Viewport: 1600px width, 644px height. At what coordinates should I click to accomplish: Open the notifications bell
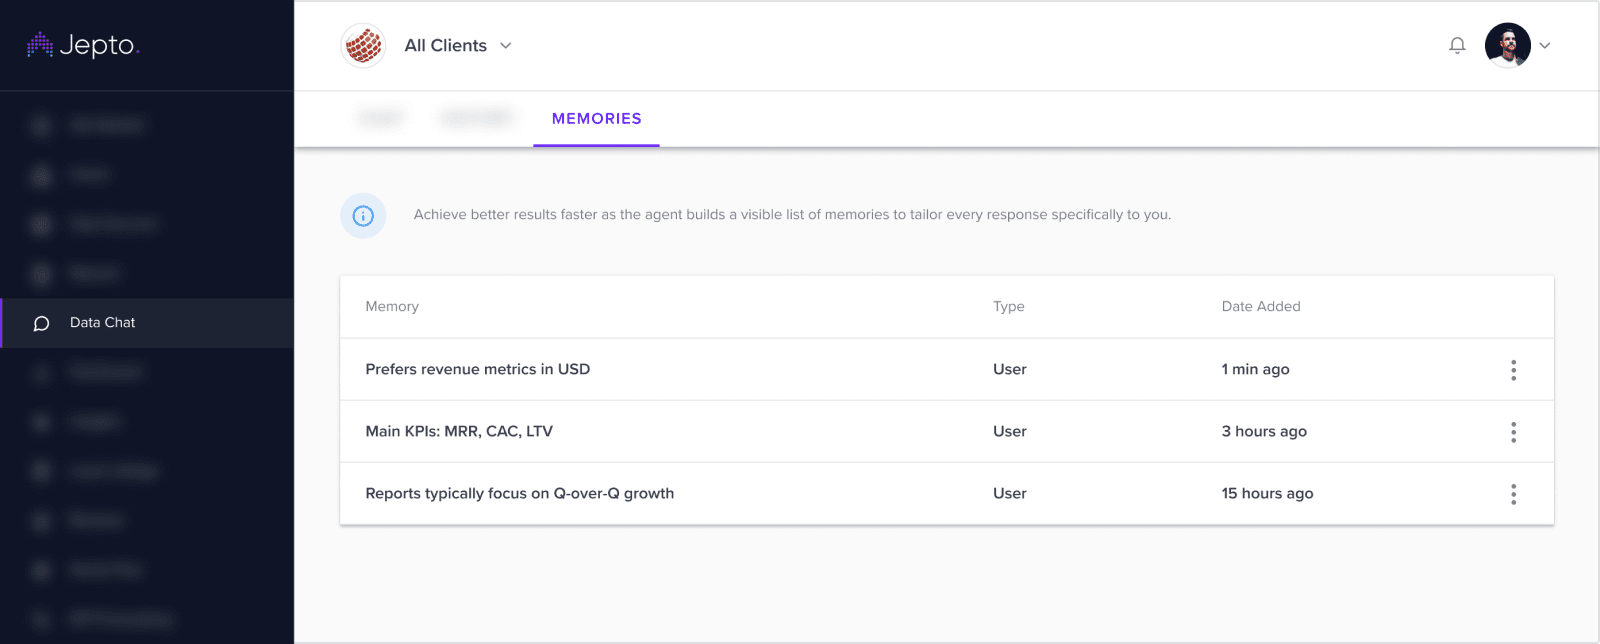(1457, 45)
